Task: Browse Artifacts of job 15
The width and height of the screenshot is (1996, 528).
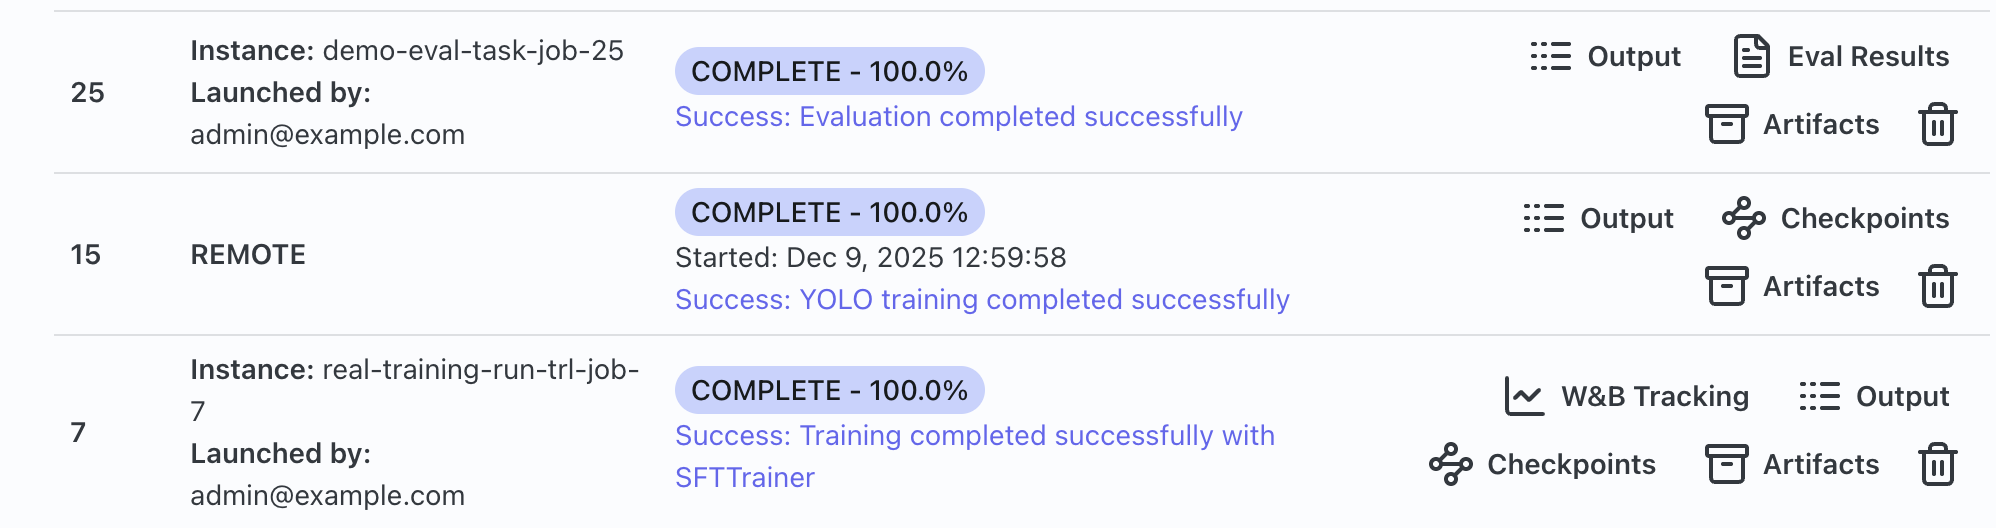Action: pos(1792,287)
